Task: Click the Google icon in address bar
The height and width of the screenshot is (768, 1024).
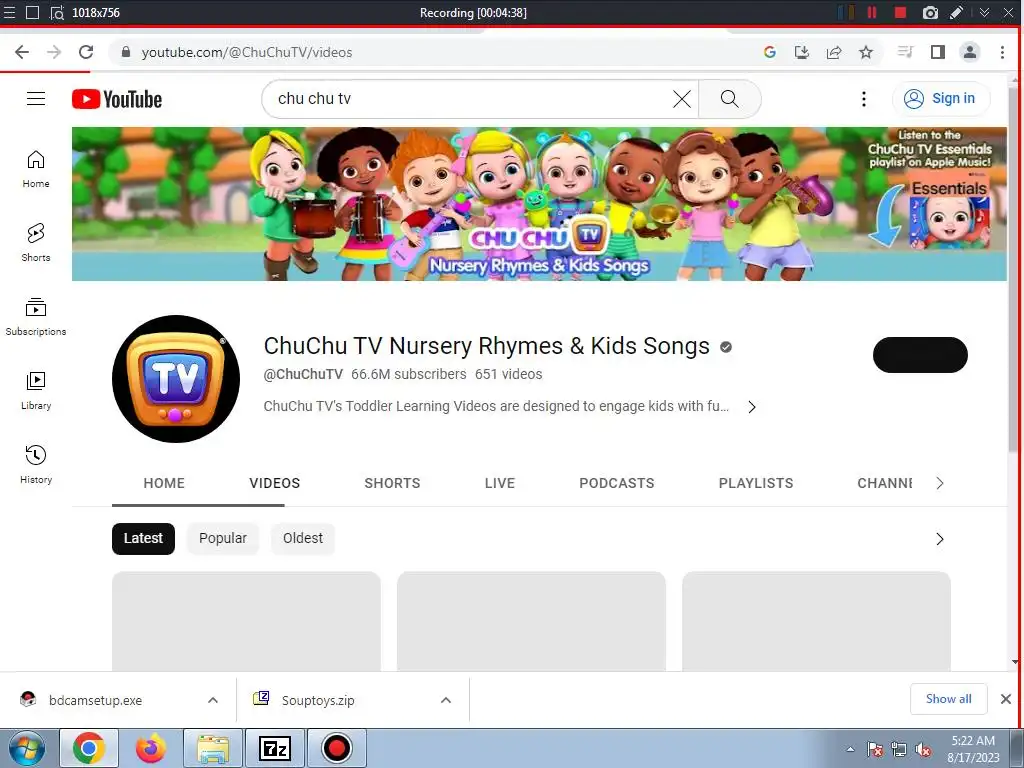Action: point(770,52)
